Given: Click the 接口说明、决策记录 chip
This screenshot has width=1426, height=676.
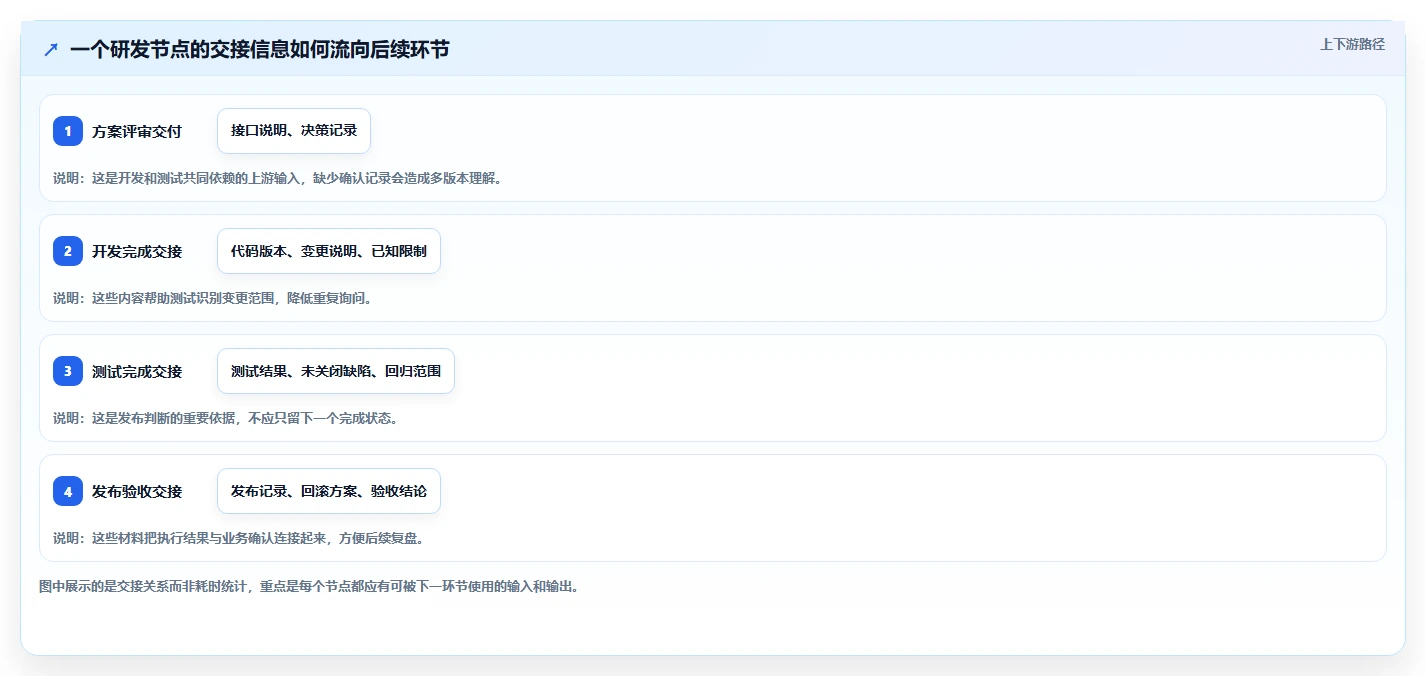Looking at the screenshot, I should (294, 131).
